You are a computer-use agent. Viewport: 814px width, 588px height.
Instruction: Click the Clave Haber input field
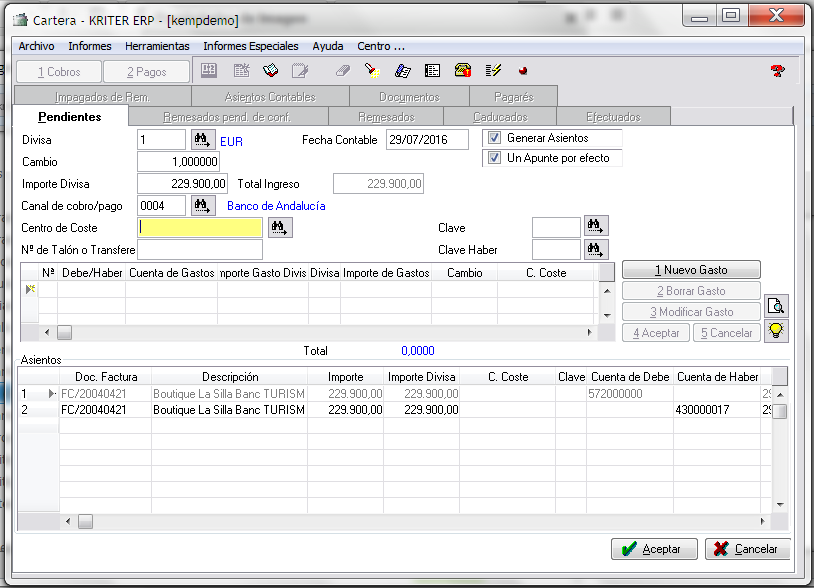[x=556, y=250]
